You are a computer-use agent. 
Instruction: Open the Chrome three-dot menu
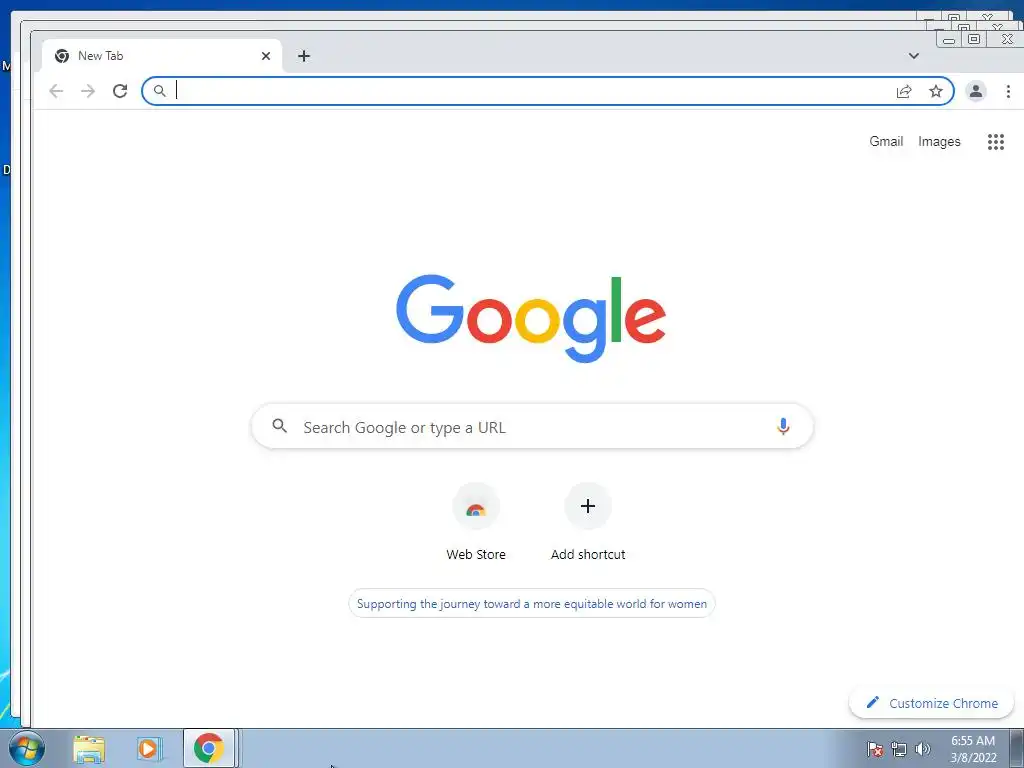(x=1008, y=91)
